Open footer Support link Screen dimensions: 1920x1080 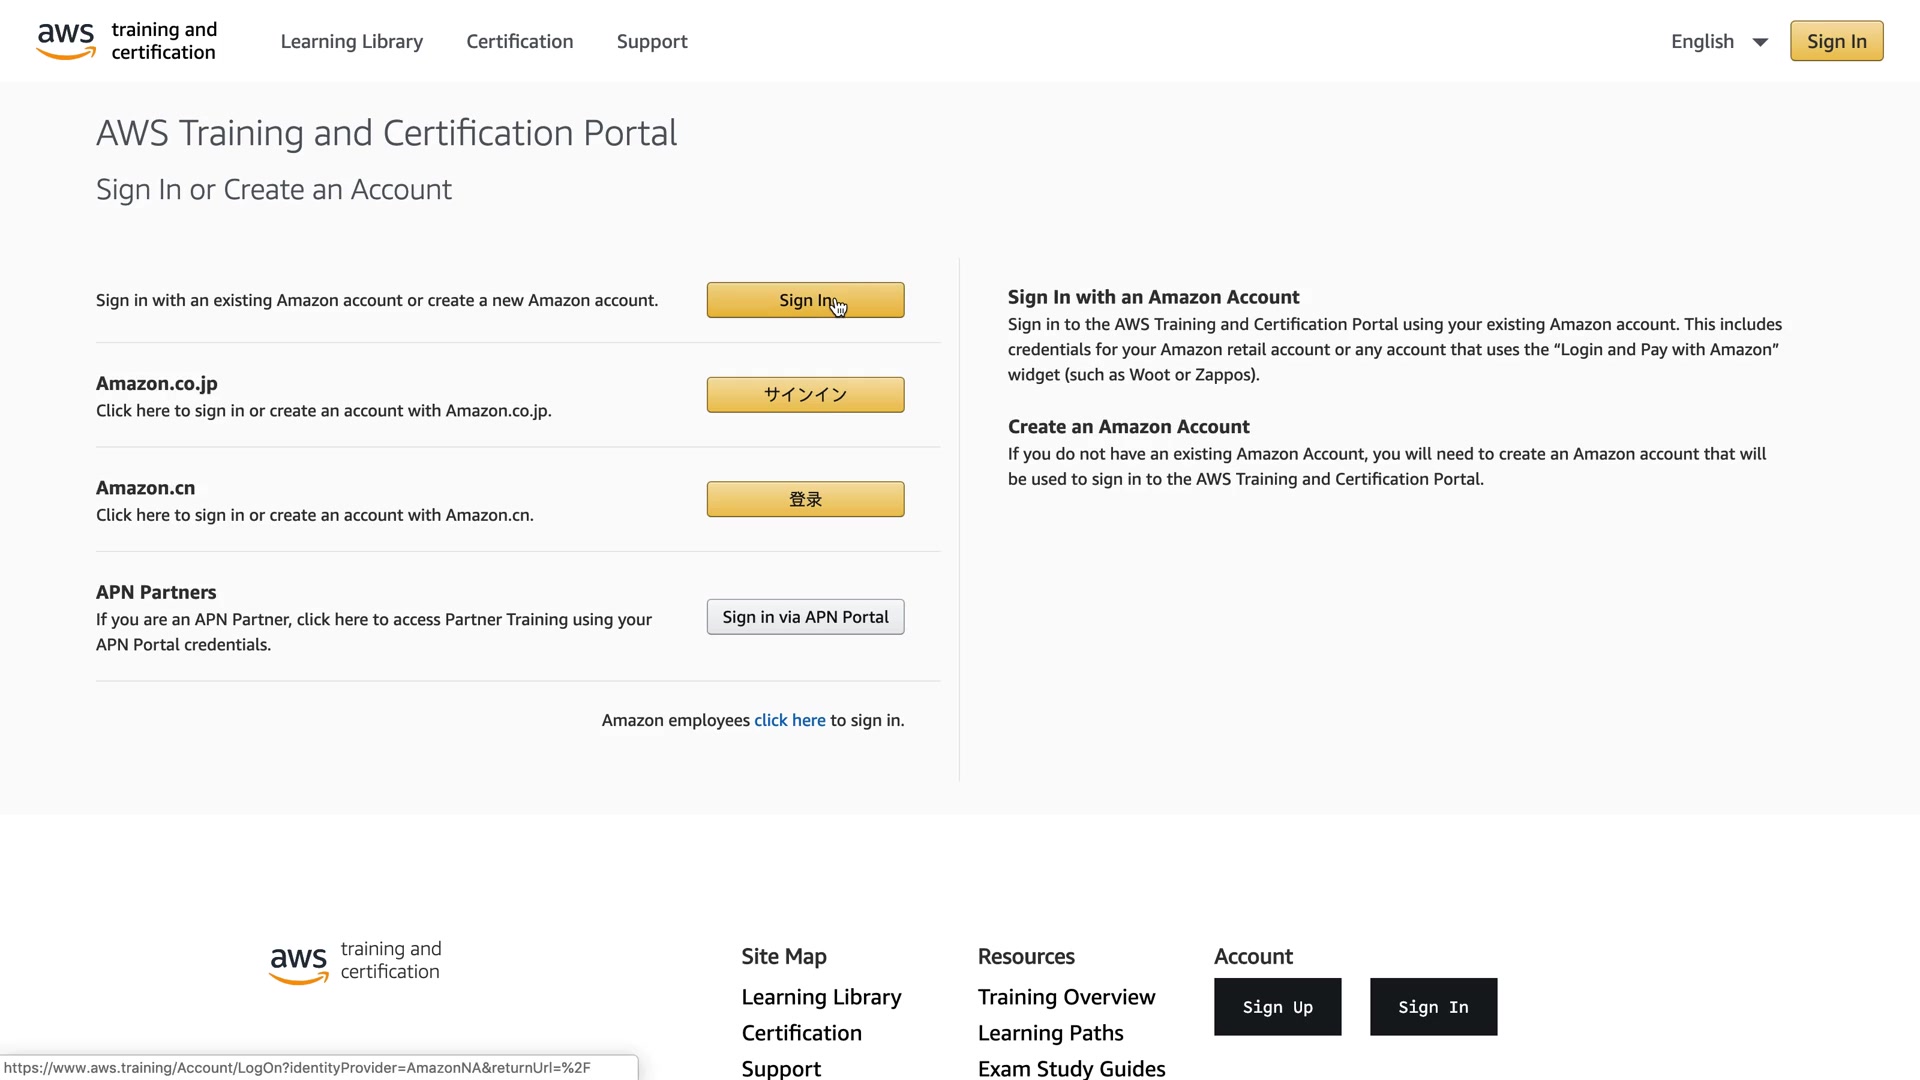781,1068
